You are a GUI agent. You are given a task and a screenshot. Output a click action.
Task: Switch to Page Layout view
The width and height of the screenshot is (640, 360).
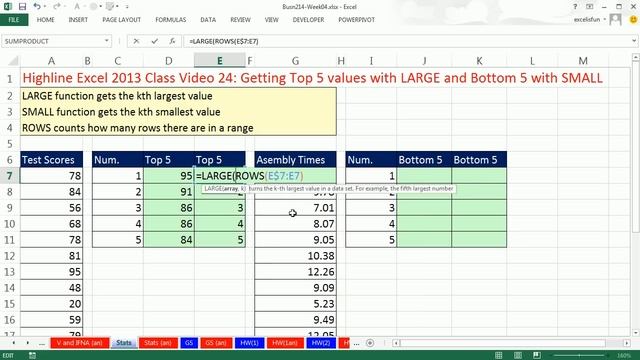point(518,356)
